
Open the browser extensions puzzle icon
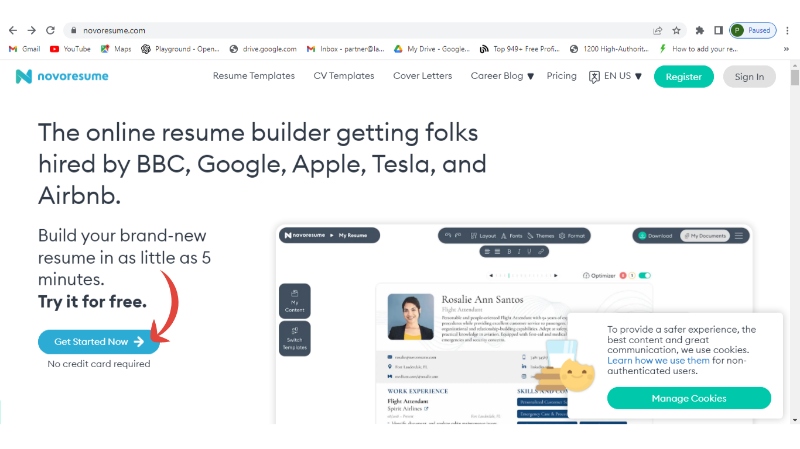click(x=700, y=30)
